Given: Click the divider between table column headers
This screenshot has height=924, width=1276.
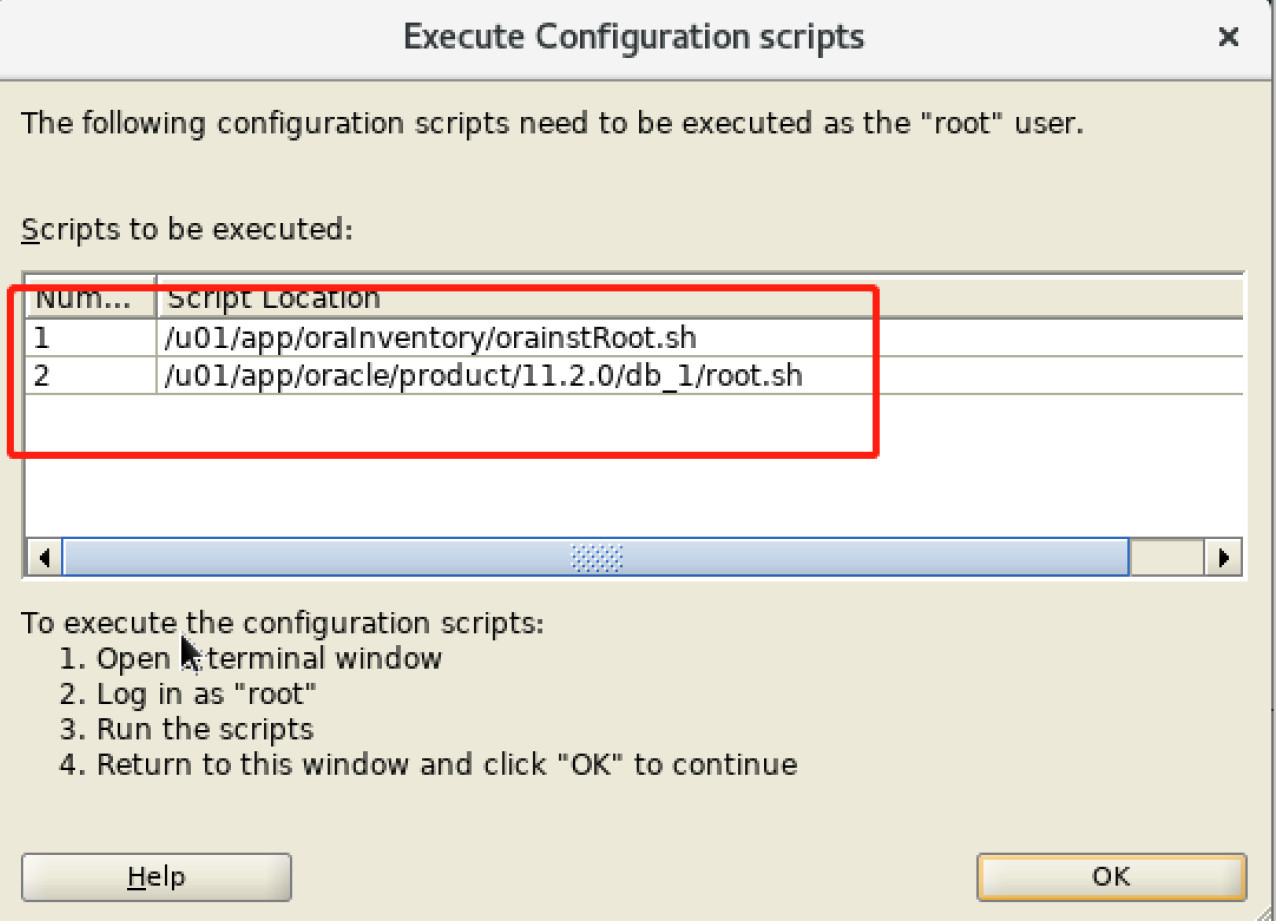Looking at the screenshot, I should coord(157,298).
